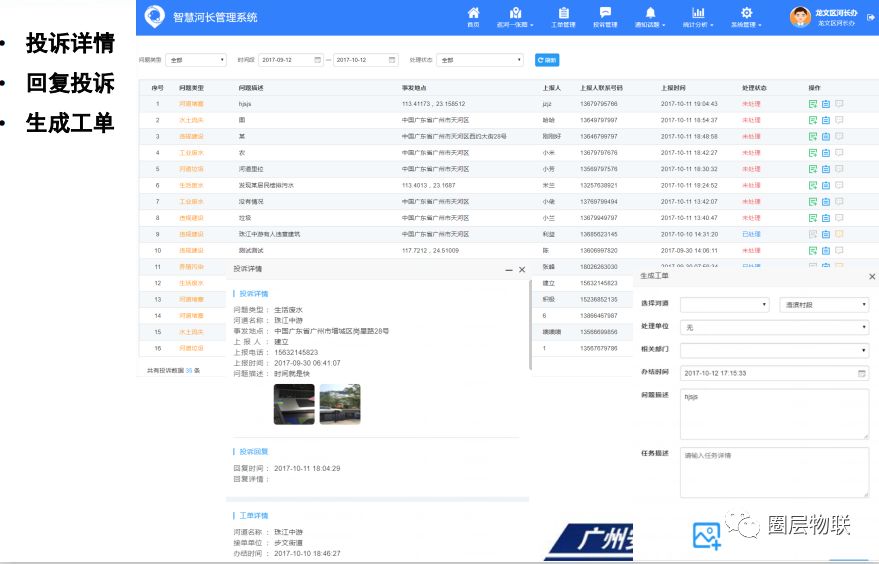Close the 投诉详情 dialog
The width and height of the screenshot is (879, 564).
(x=522, y=270)
